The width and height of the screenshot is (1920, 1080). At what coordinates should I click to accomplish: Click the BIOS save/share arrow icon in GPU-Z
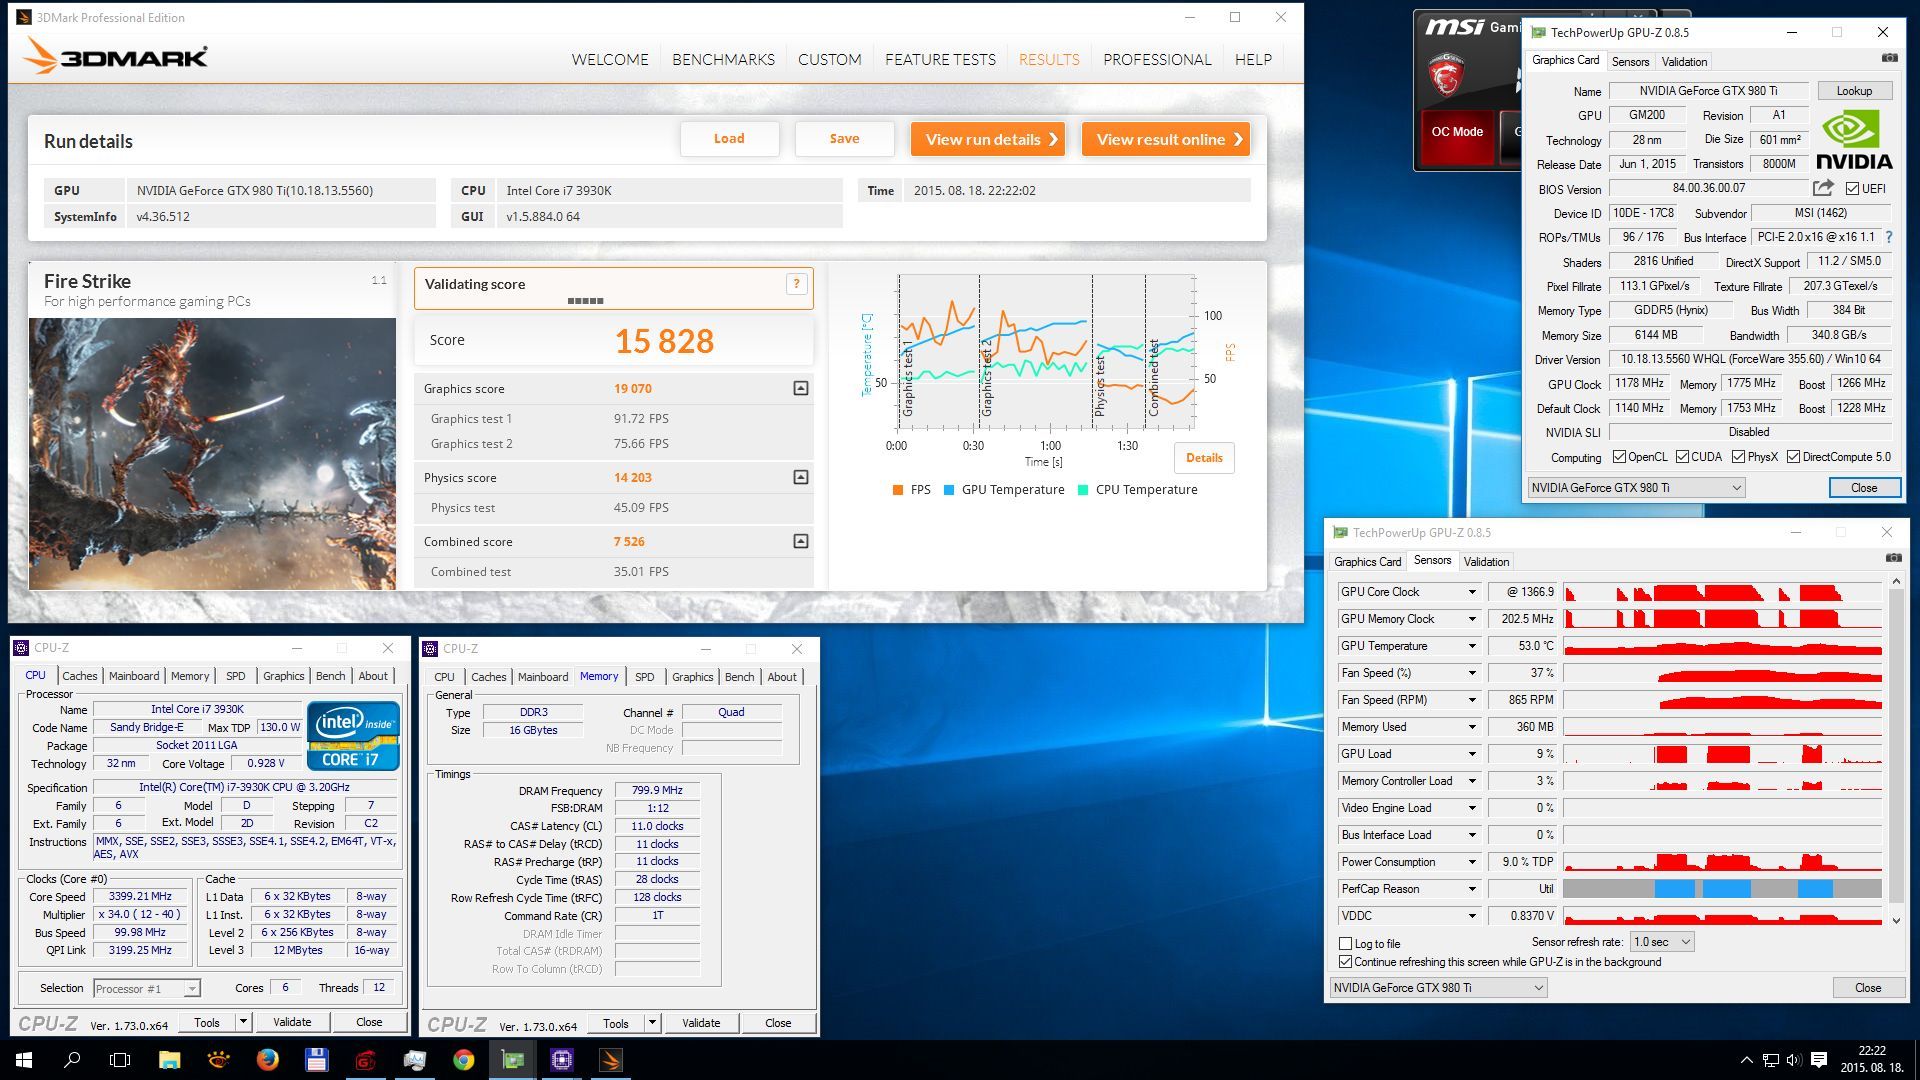(x=1823, y=188)
